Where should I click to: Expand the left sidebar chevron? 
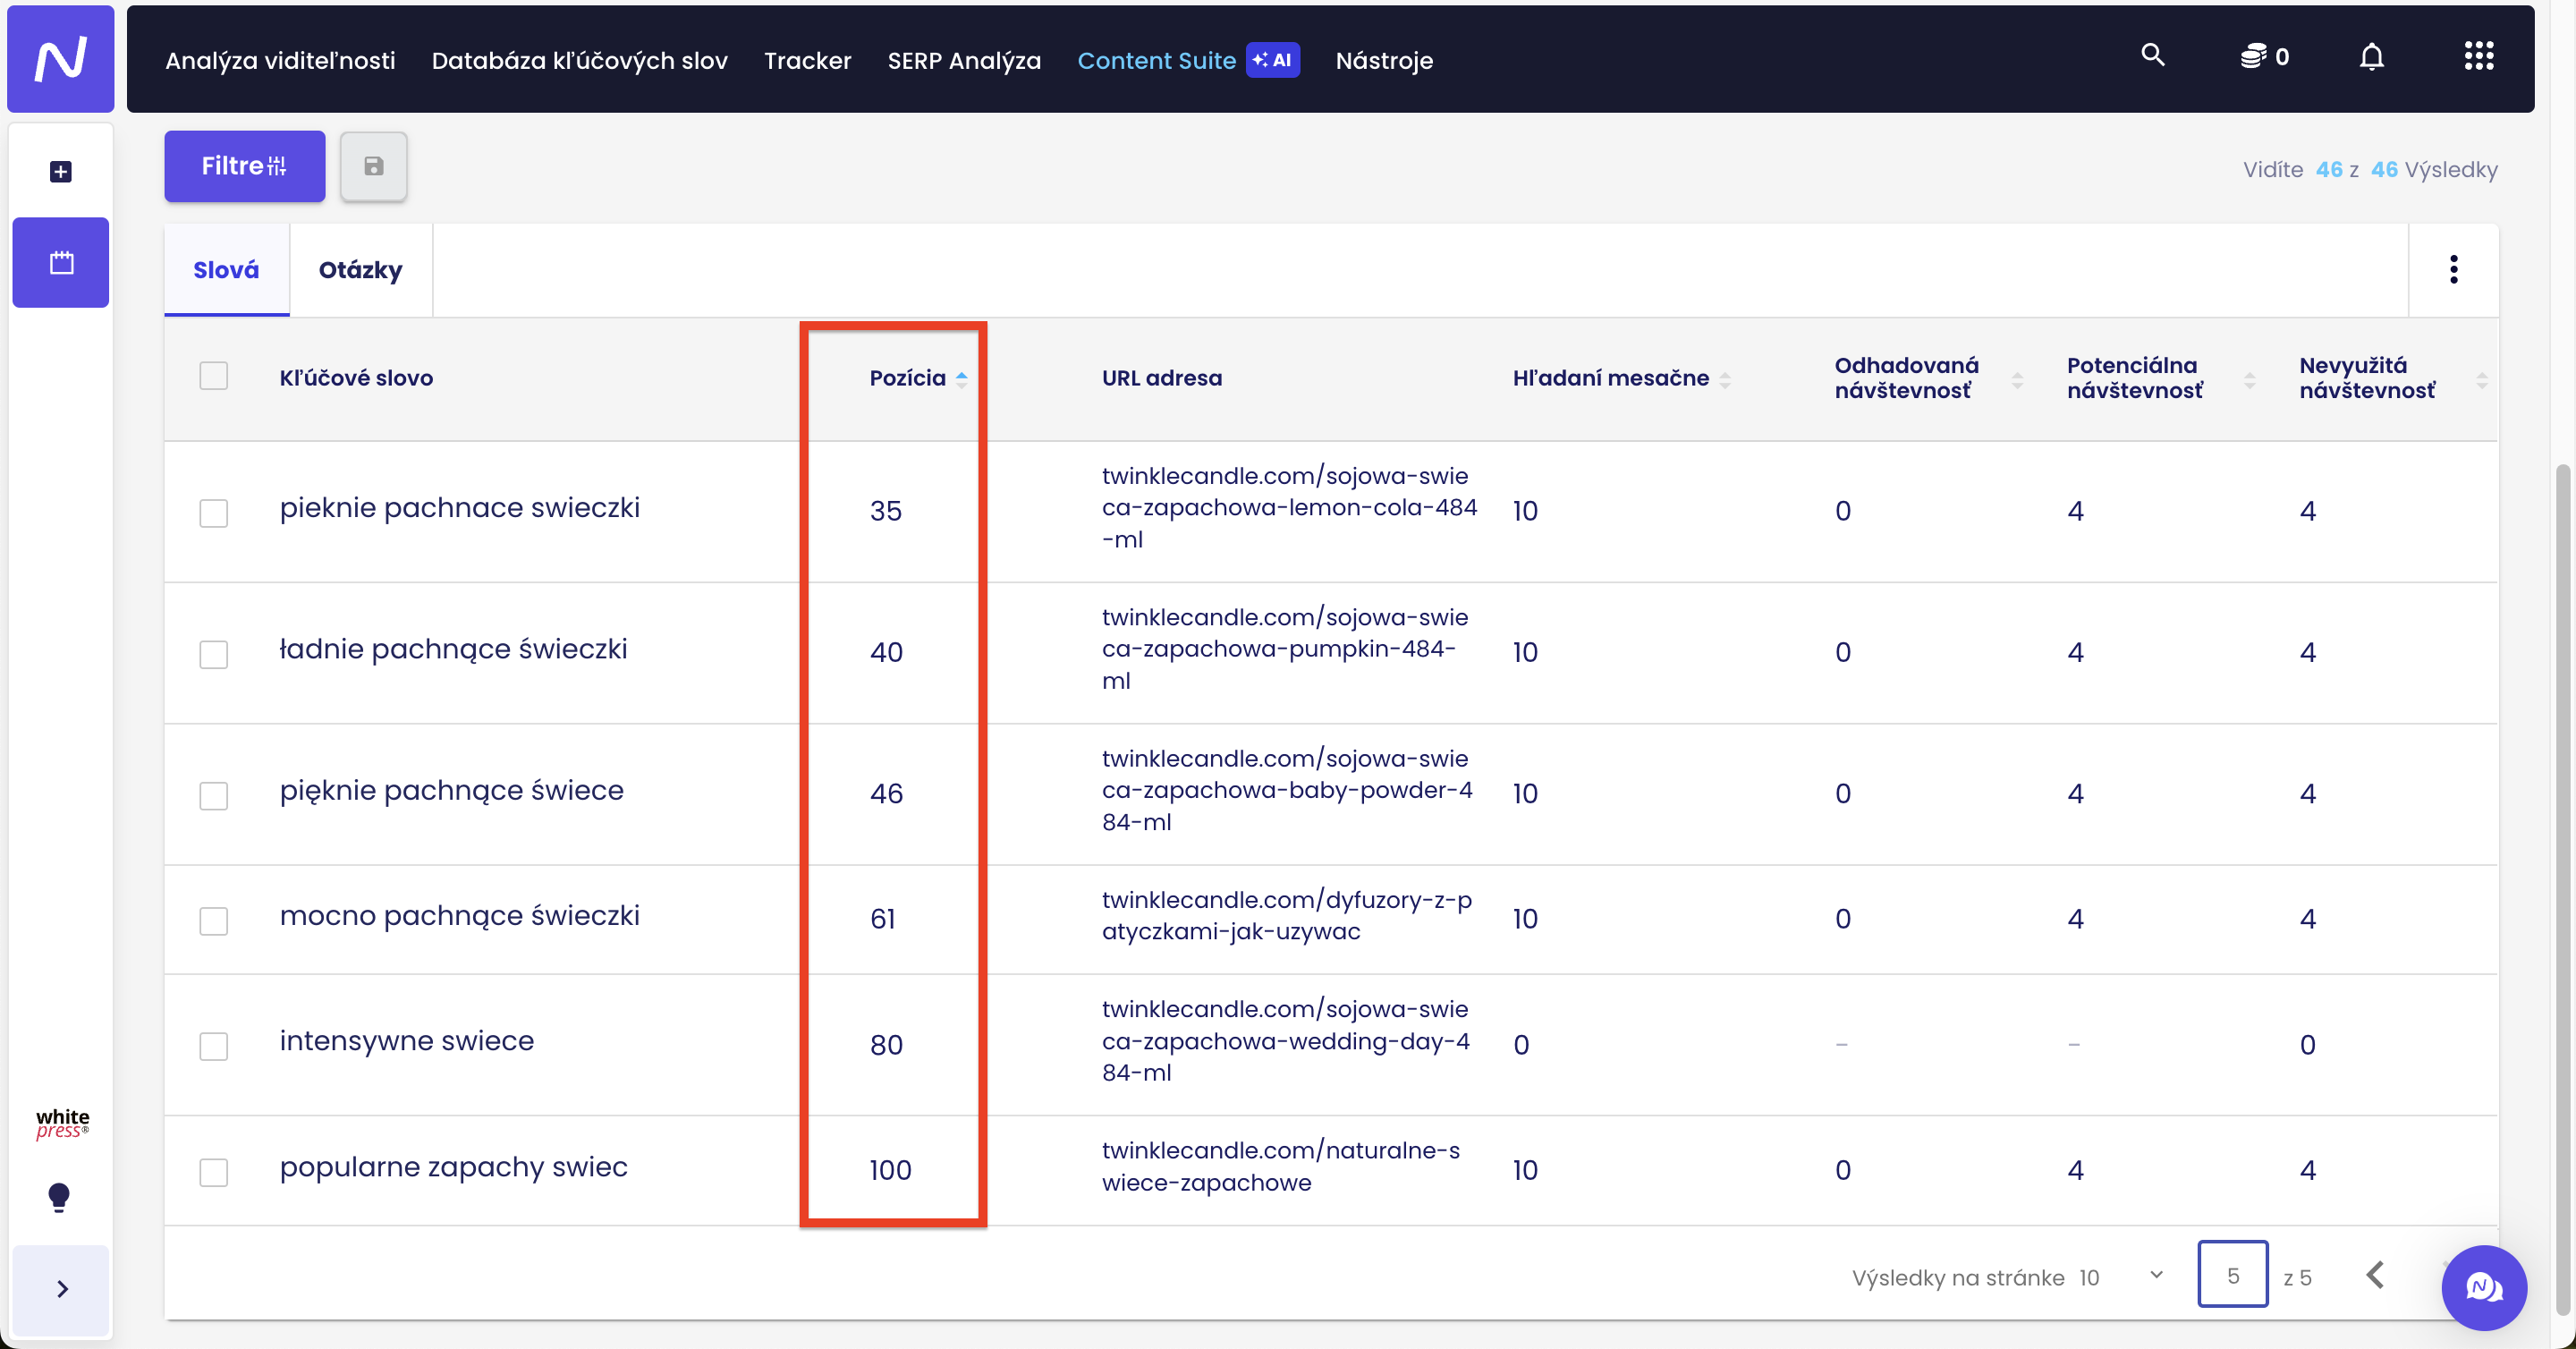62,1289
